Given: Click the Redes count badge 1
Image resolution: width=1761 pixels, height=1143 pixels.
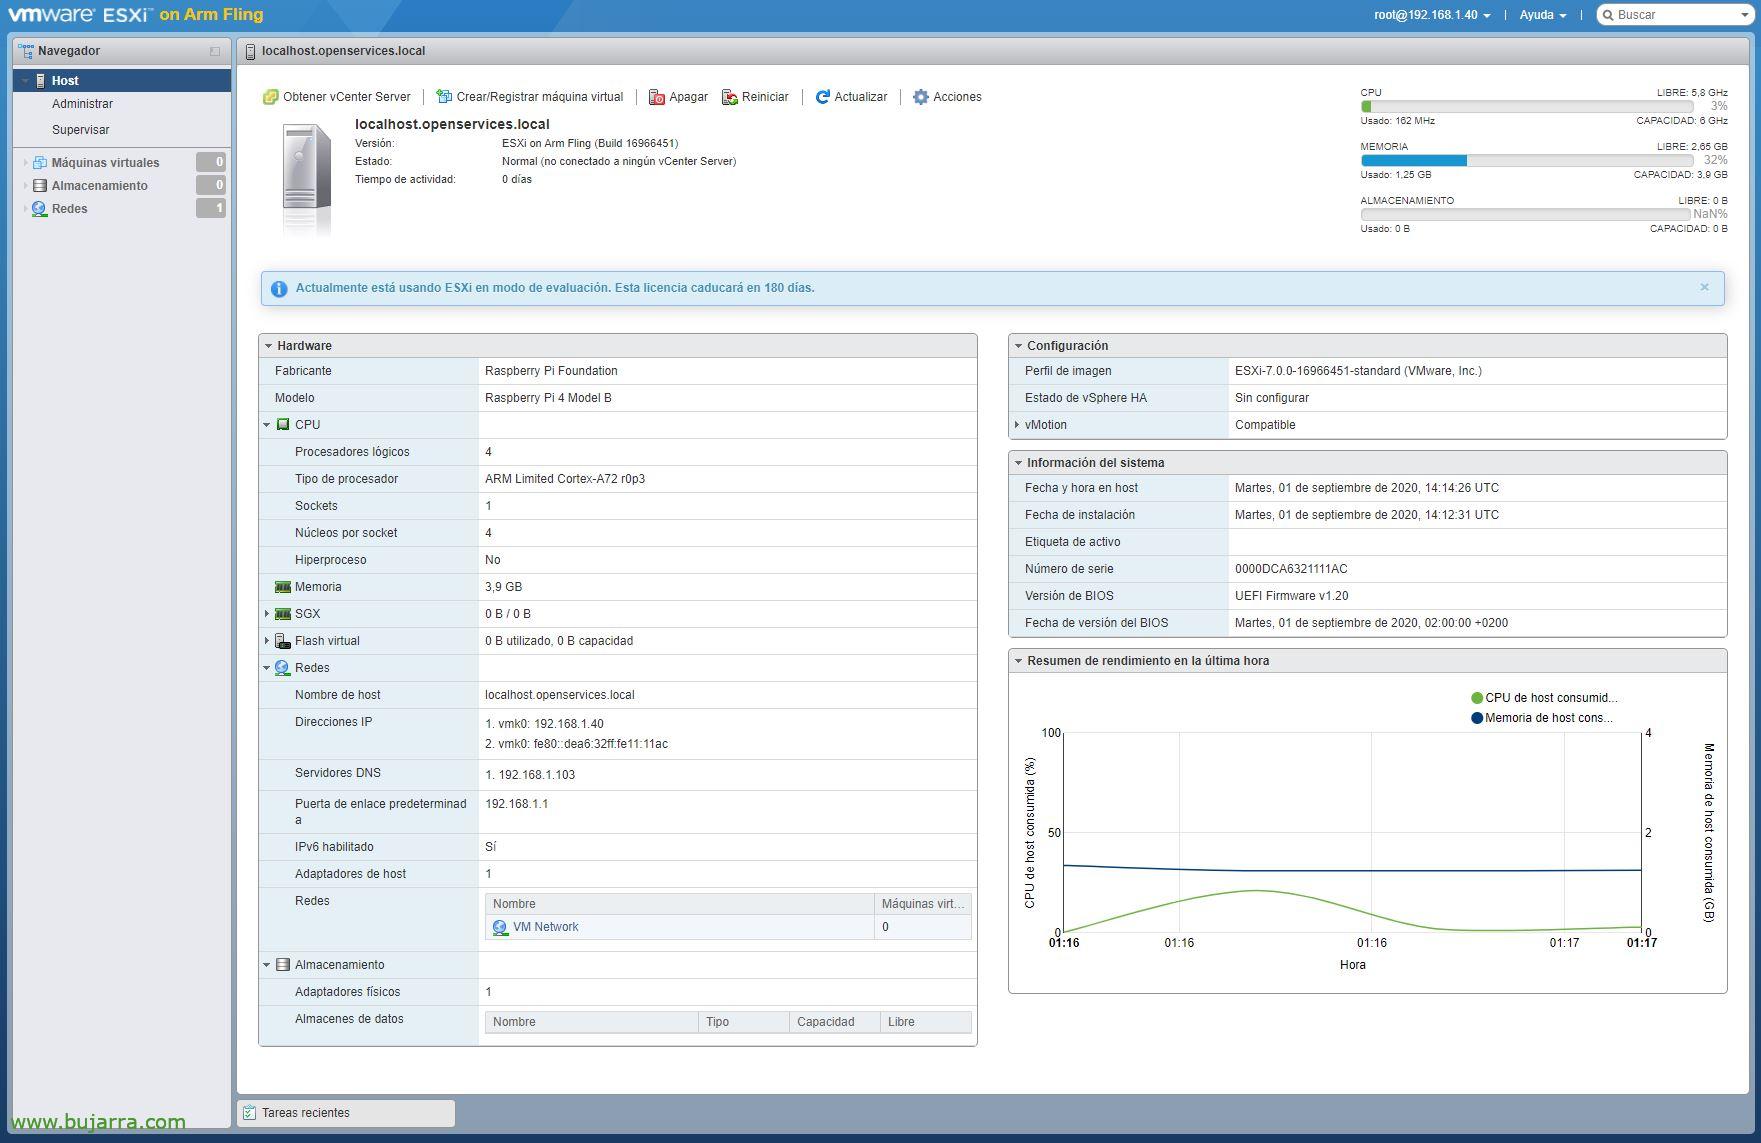Looking at the screenshot, I should click(x=211, y=208).
